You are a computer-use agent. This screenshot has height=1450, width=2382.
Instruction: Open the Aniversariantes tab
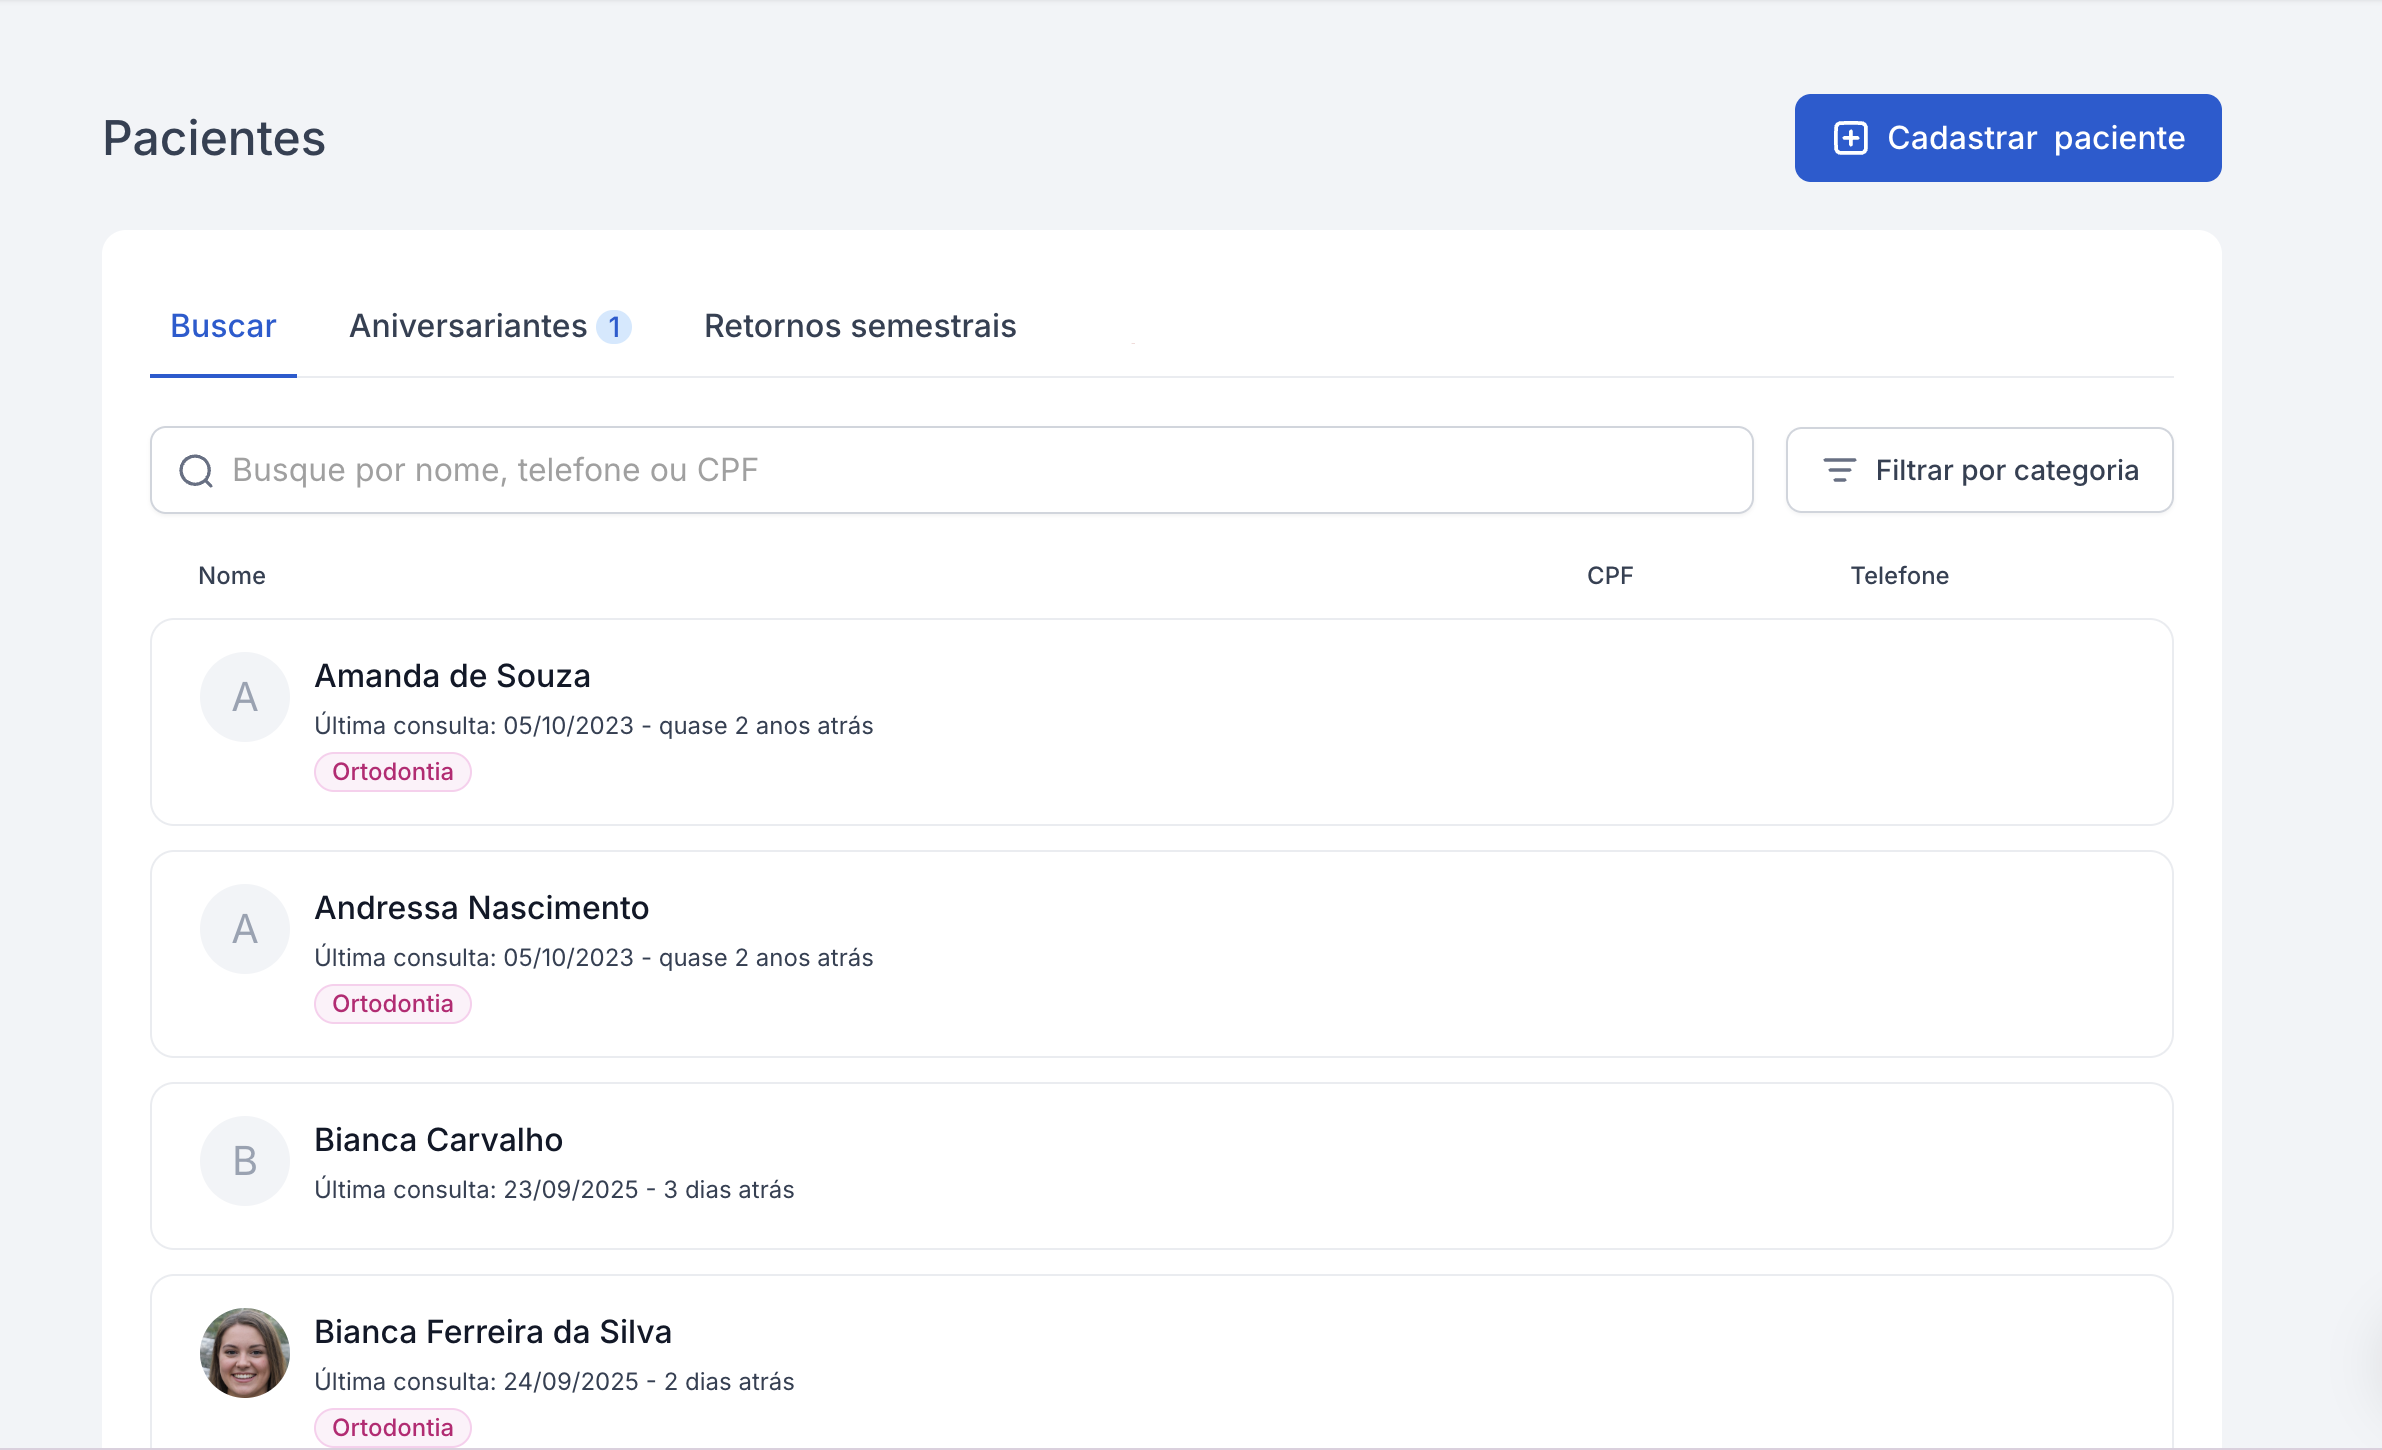tap(468, 327)
